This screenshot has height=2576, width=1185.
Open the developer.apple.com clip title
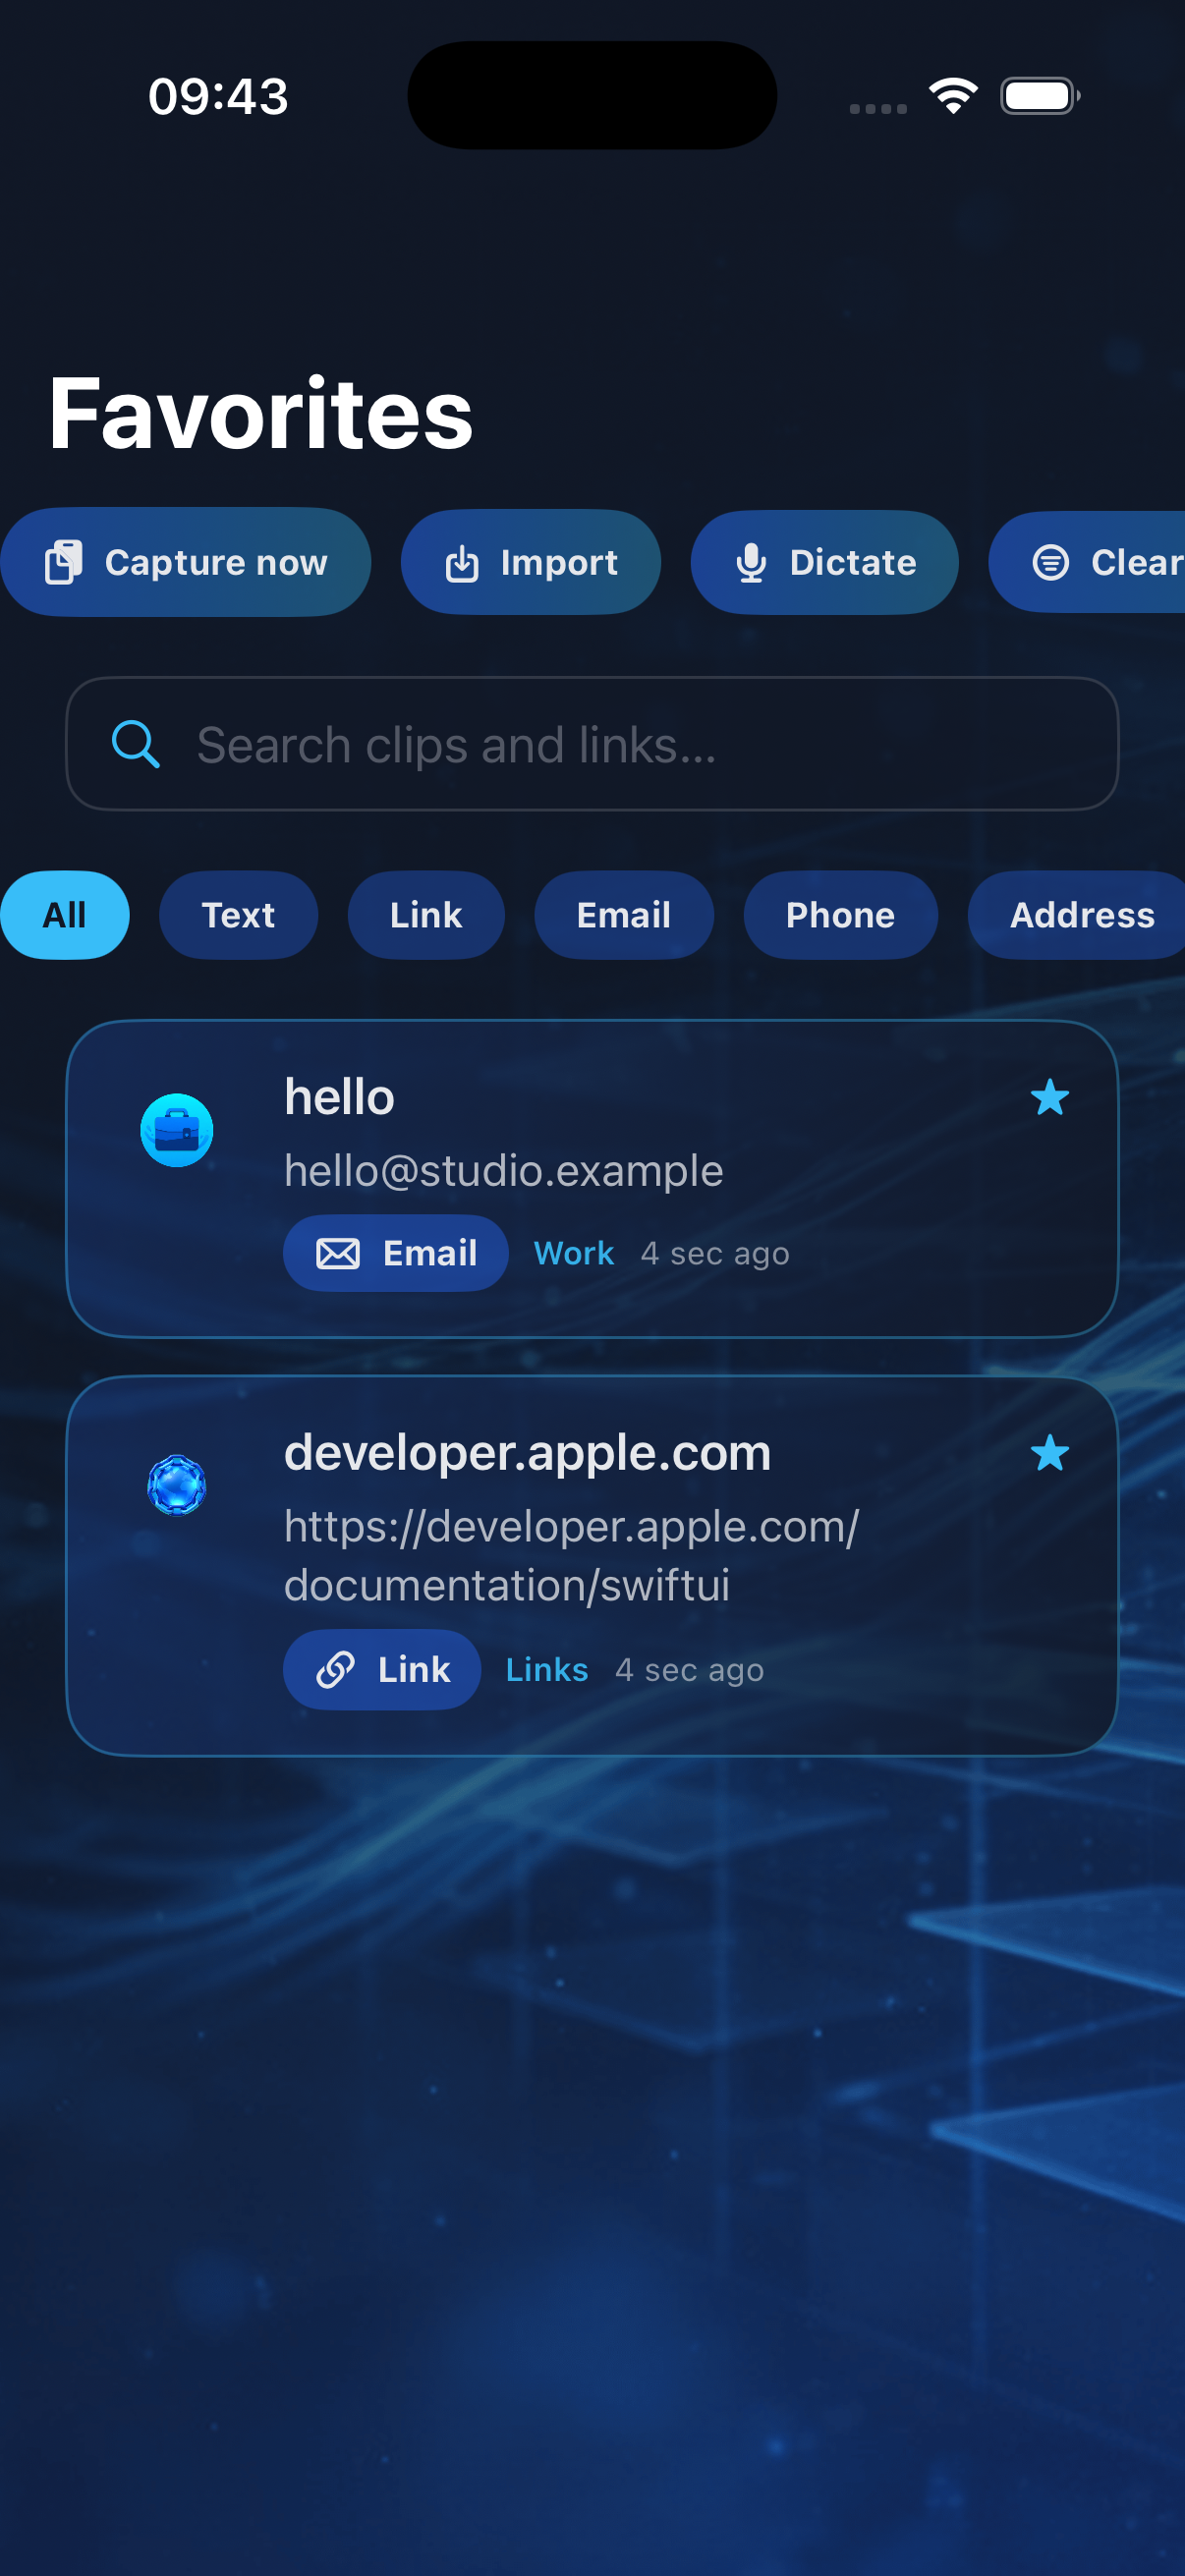527,1453
